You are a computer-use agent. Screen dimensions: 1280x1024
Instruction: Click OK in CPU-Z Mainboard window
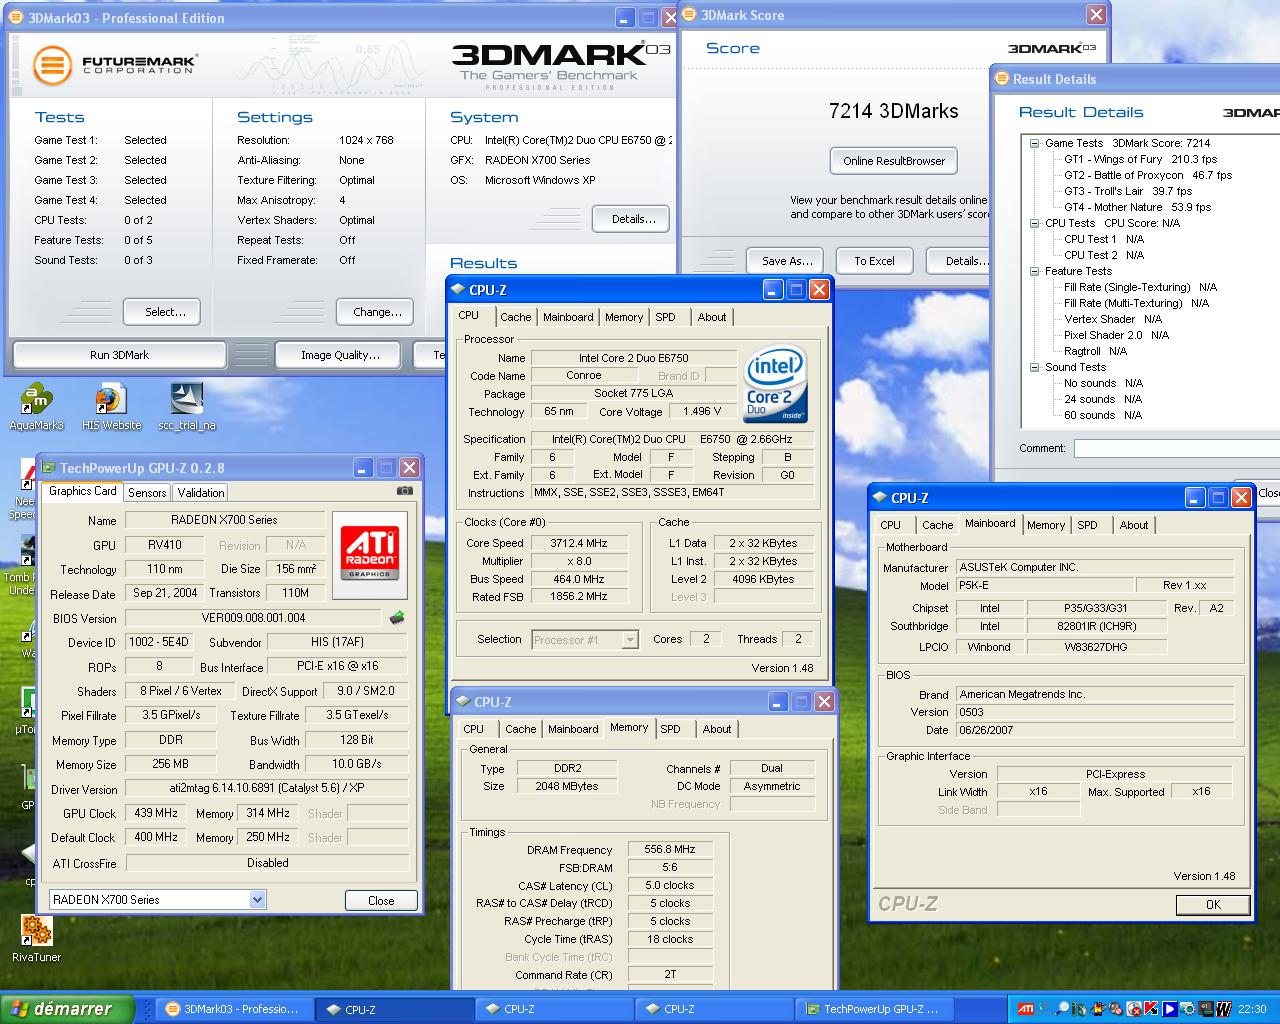pyautogui.click(x=1213, y=904)
